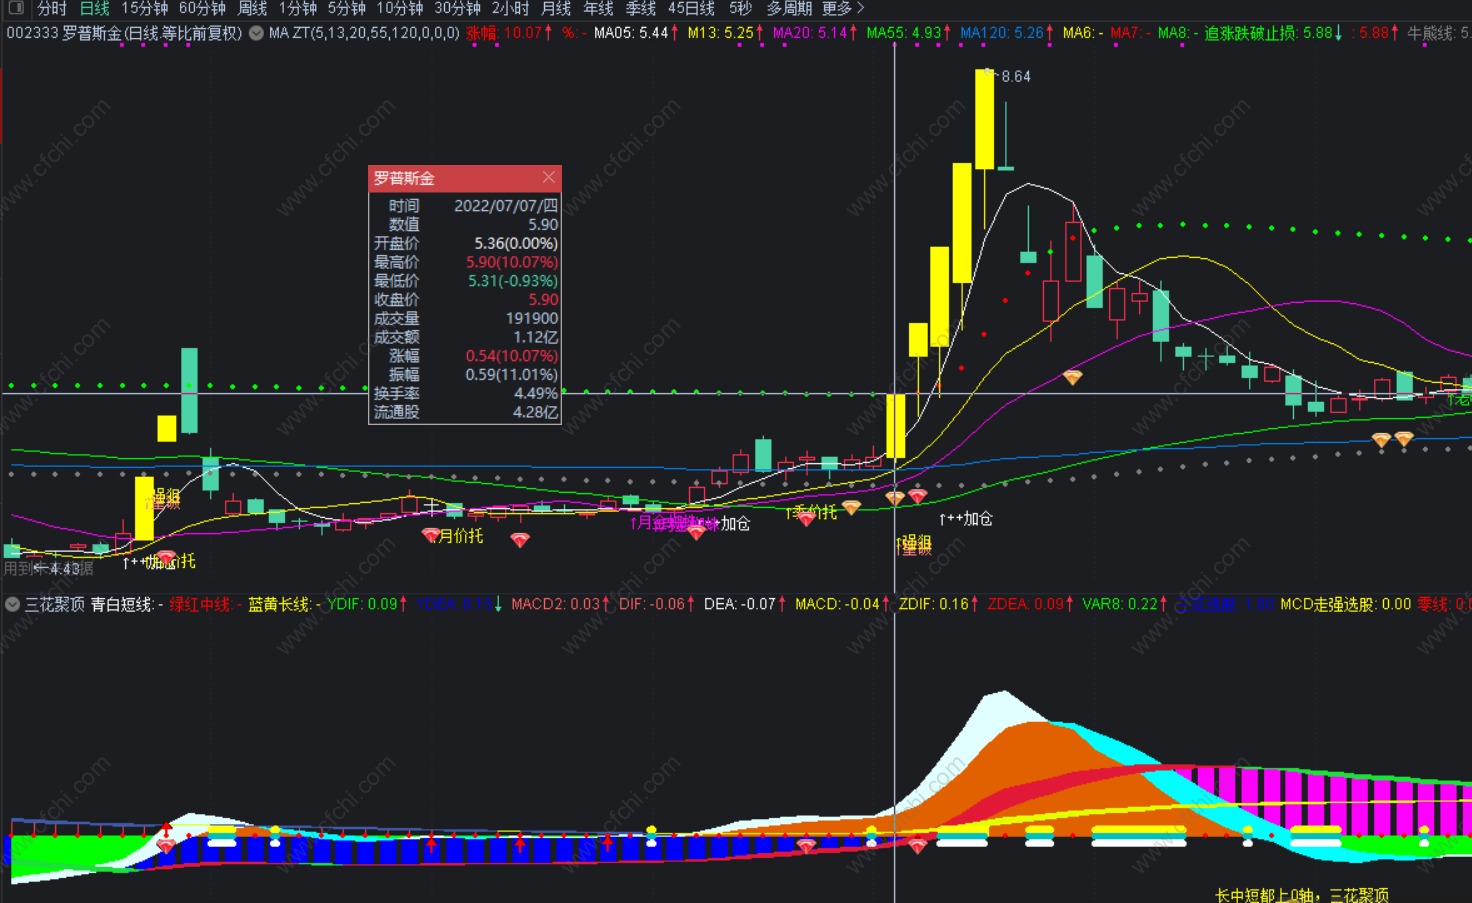Click the MA120: 5.26 readout
Viewport: 1472px width, 903px height.
coord(1007,33)
